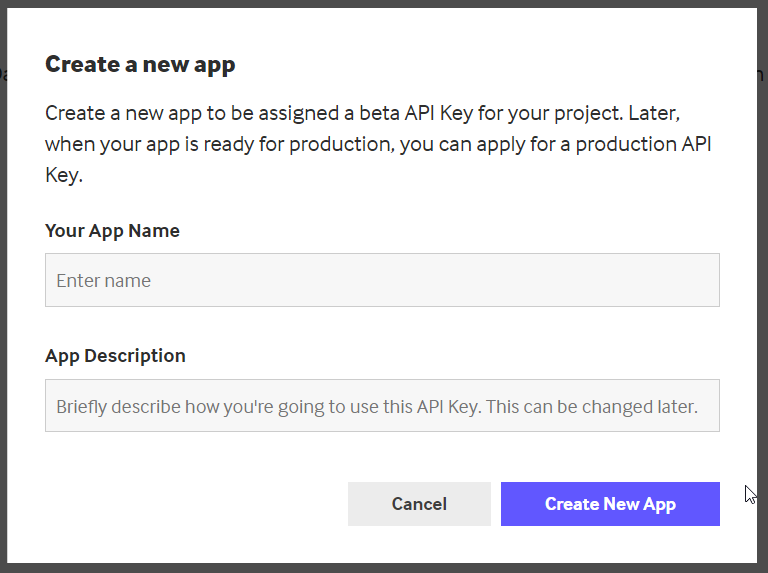This screenshot has width=768, height=573.
Task: Click blank dialog area left of Cancel
Action: tap(196, 504)
